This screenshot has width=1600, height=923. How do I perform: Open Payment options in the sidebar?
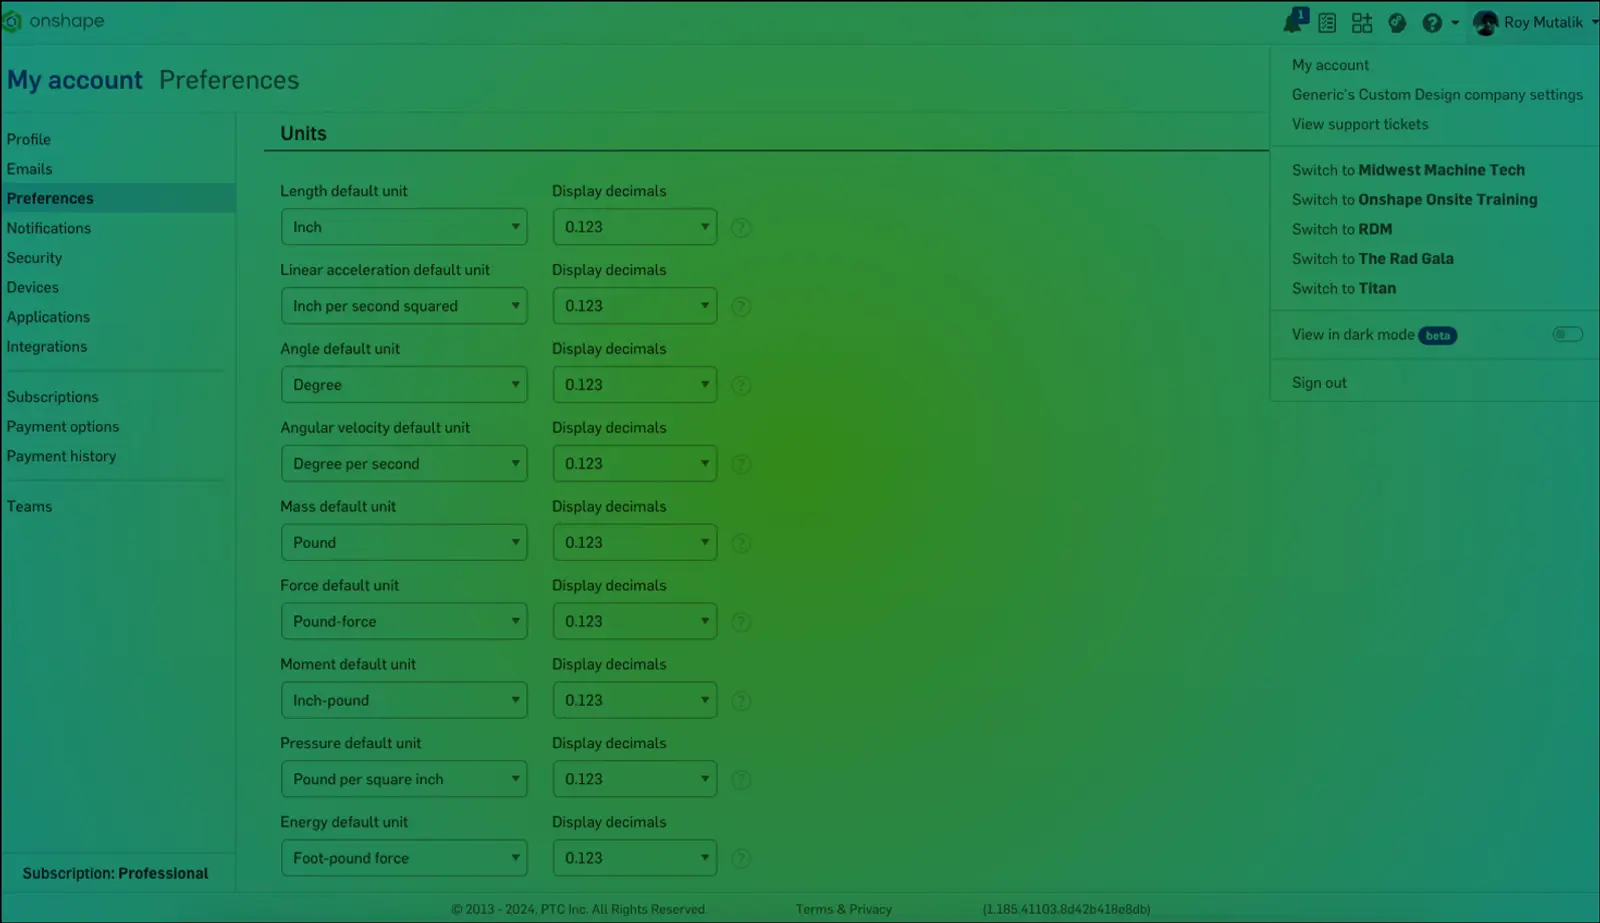[x=63, y=426]
